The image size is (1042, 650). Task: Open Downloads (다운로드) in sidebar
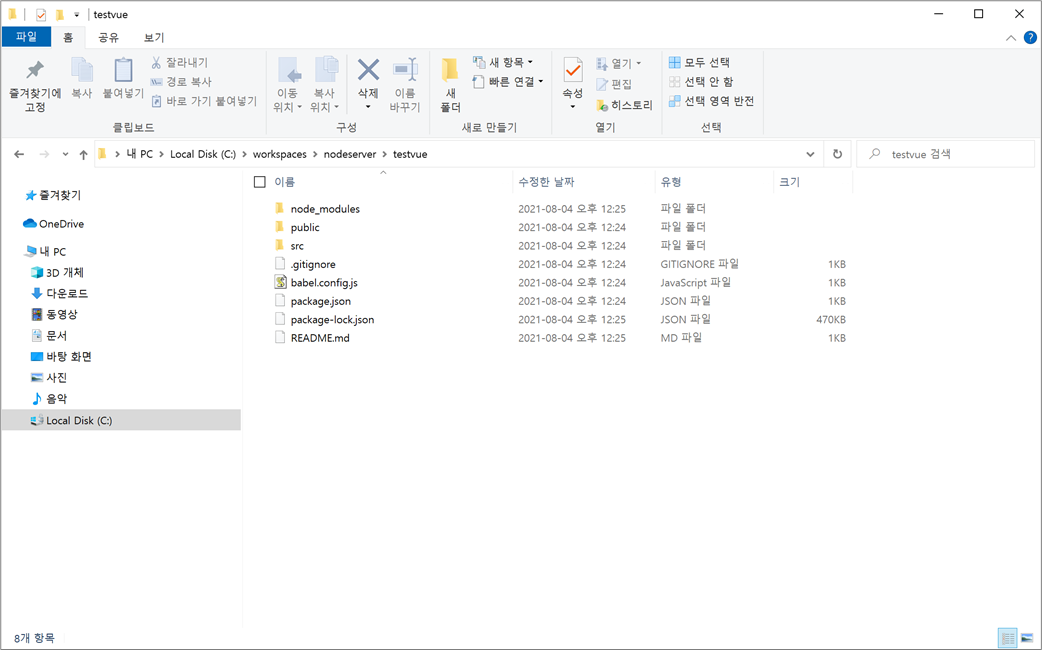coord(59,294)
